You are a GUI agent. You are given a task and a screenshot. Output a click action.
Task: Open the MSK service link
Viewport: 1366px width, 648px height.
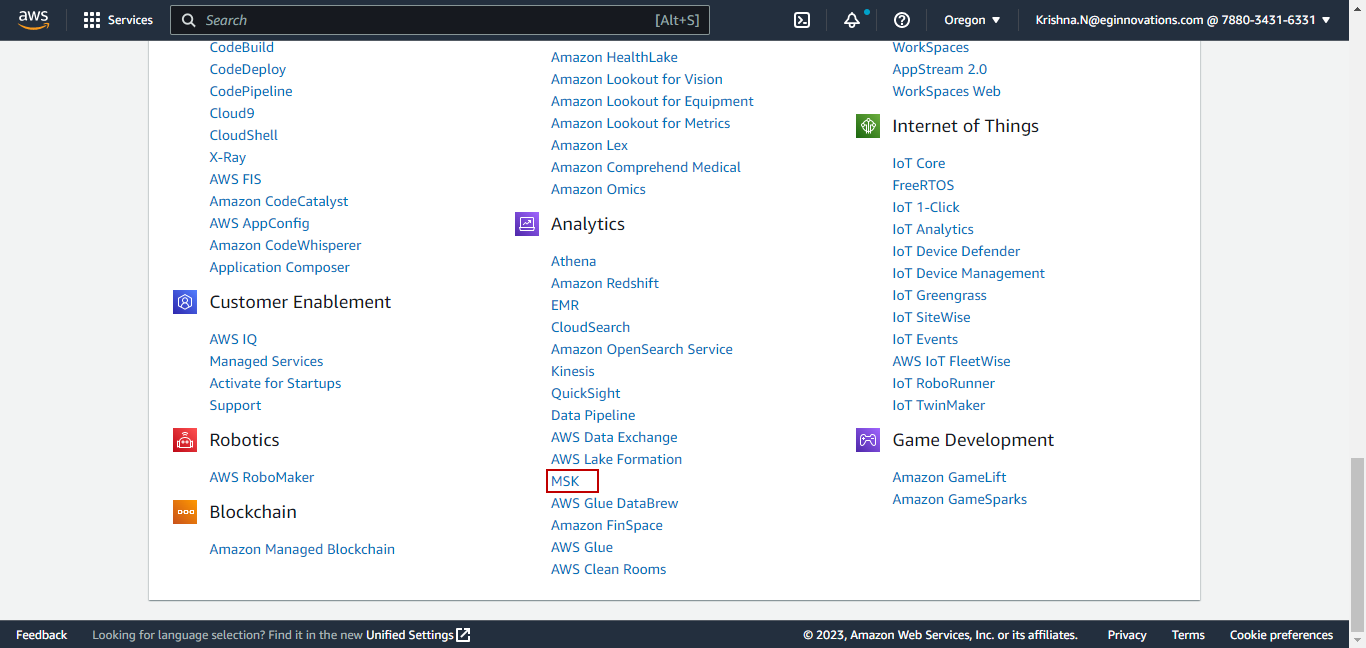pyautogui.click(x=565, y=481)
